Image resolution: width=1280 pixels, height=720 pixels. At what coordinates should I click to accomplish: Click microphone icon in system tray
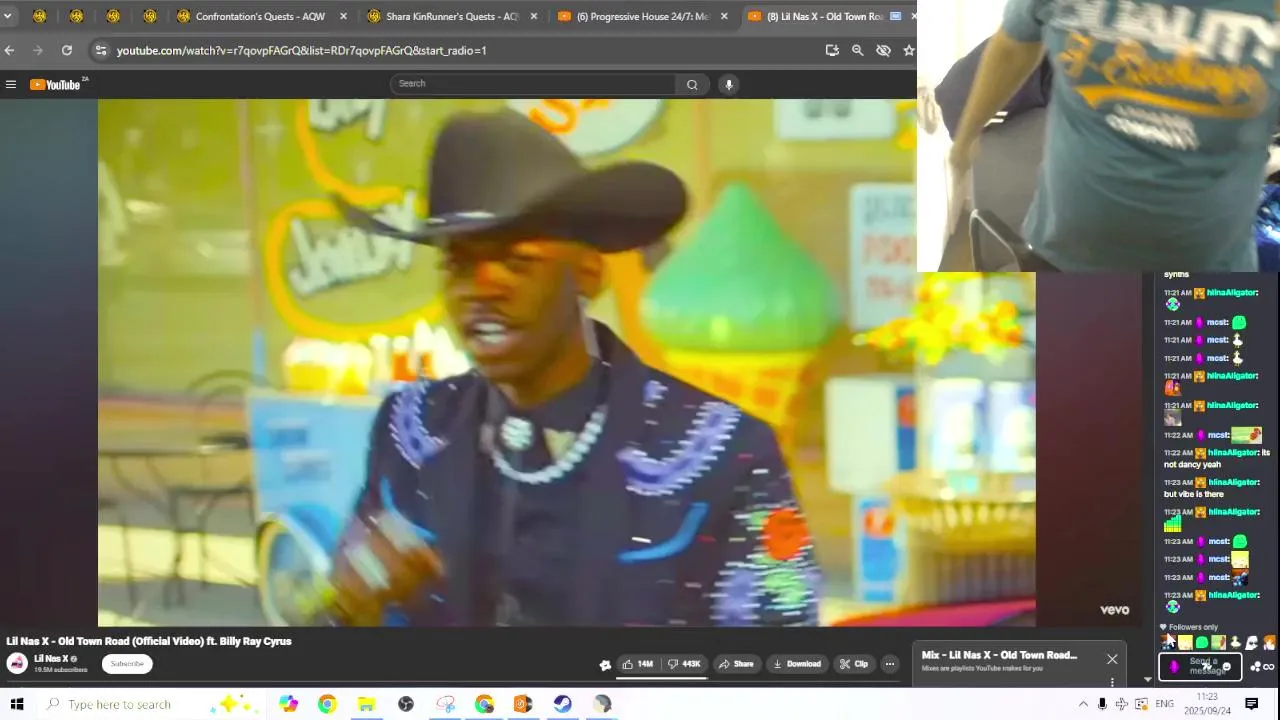[x=1102, y=704]
